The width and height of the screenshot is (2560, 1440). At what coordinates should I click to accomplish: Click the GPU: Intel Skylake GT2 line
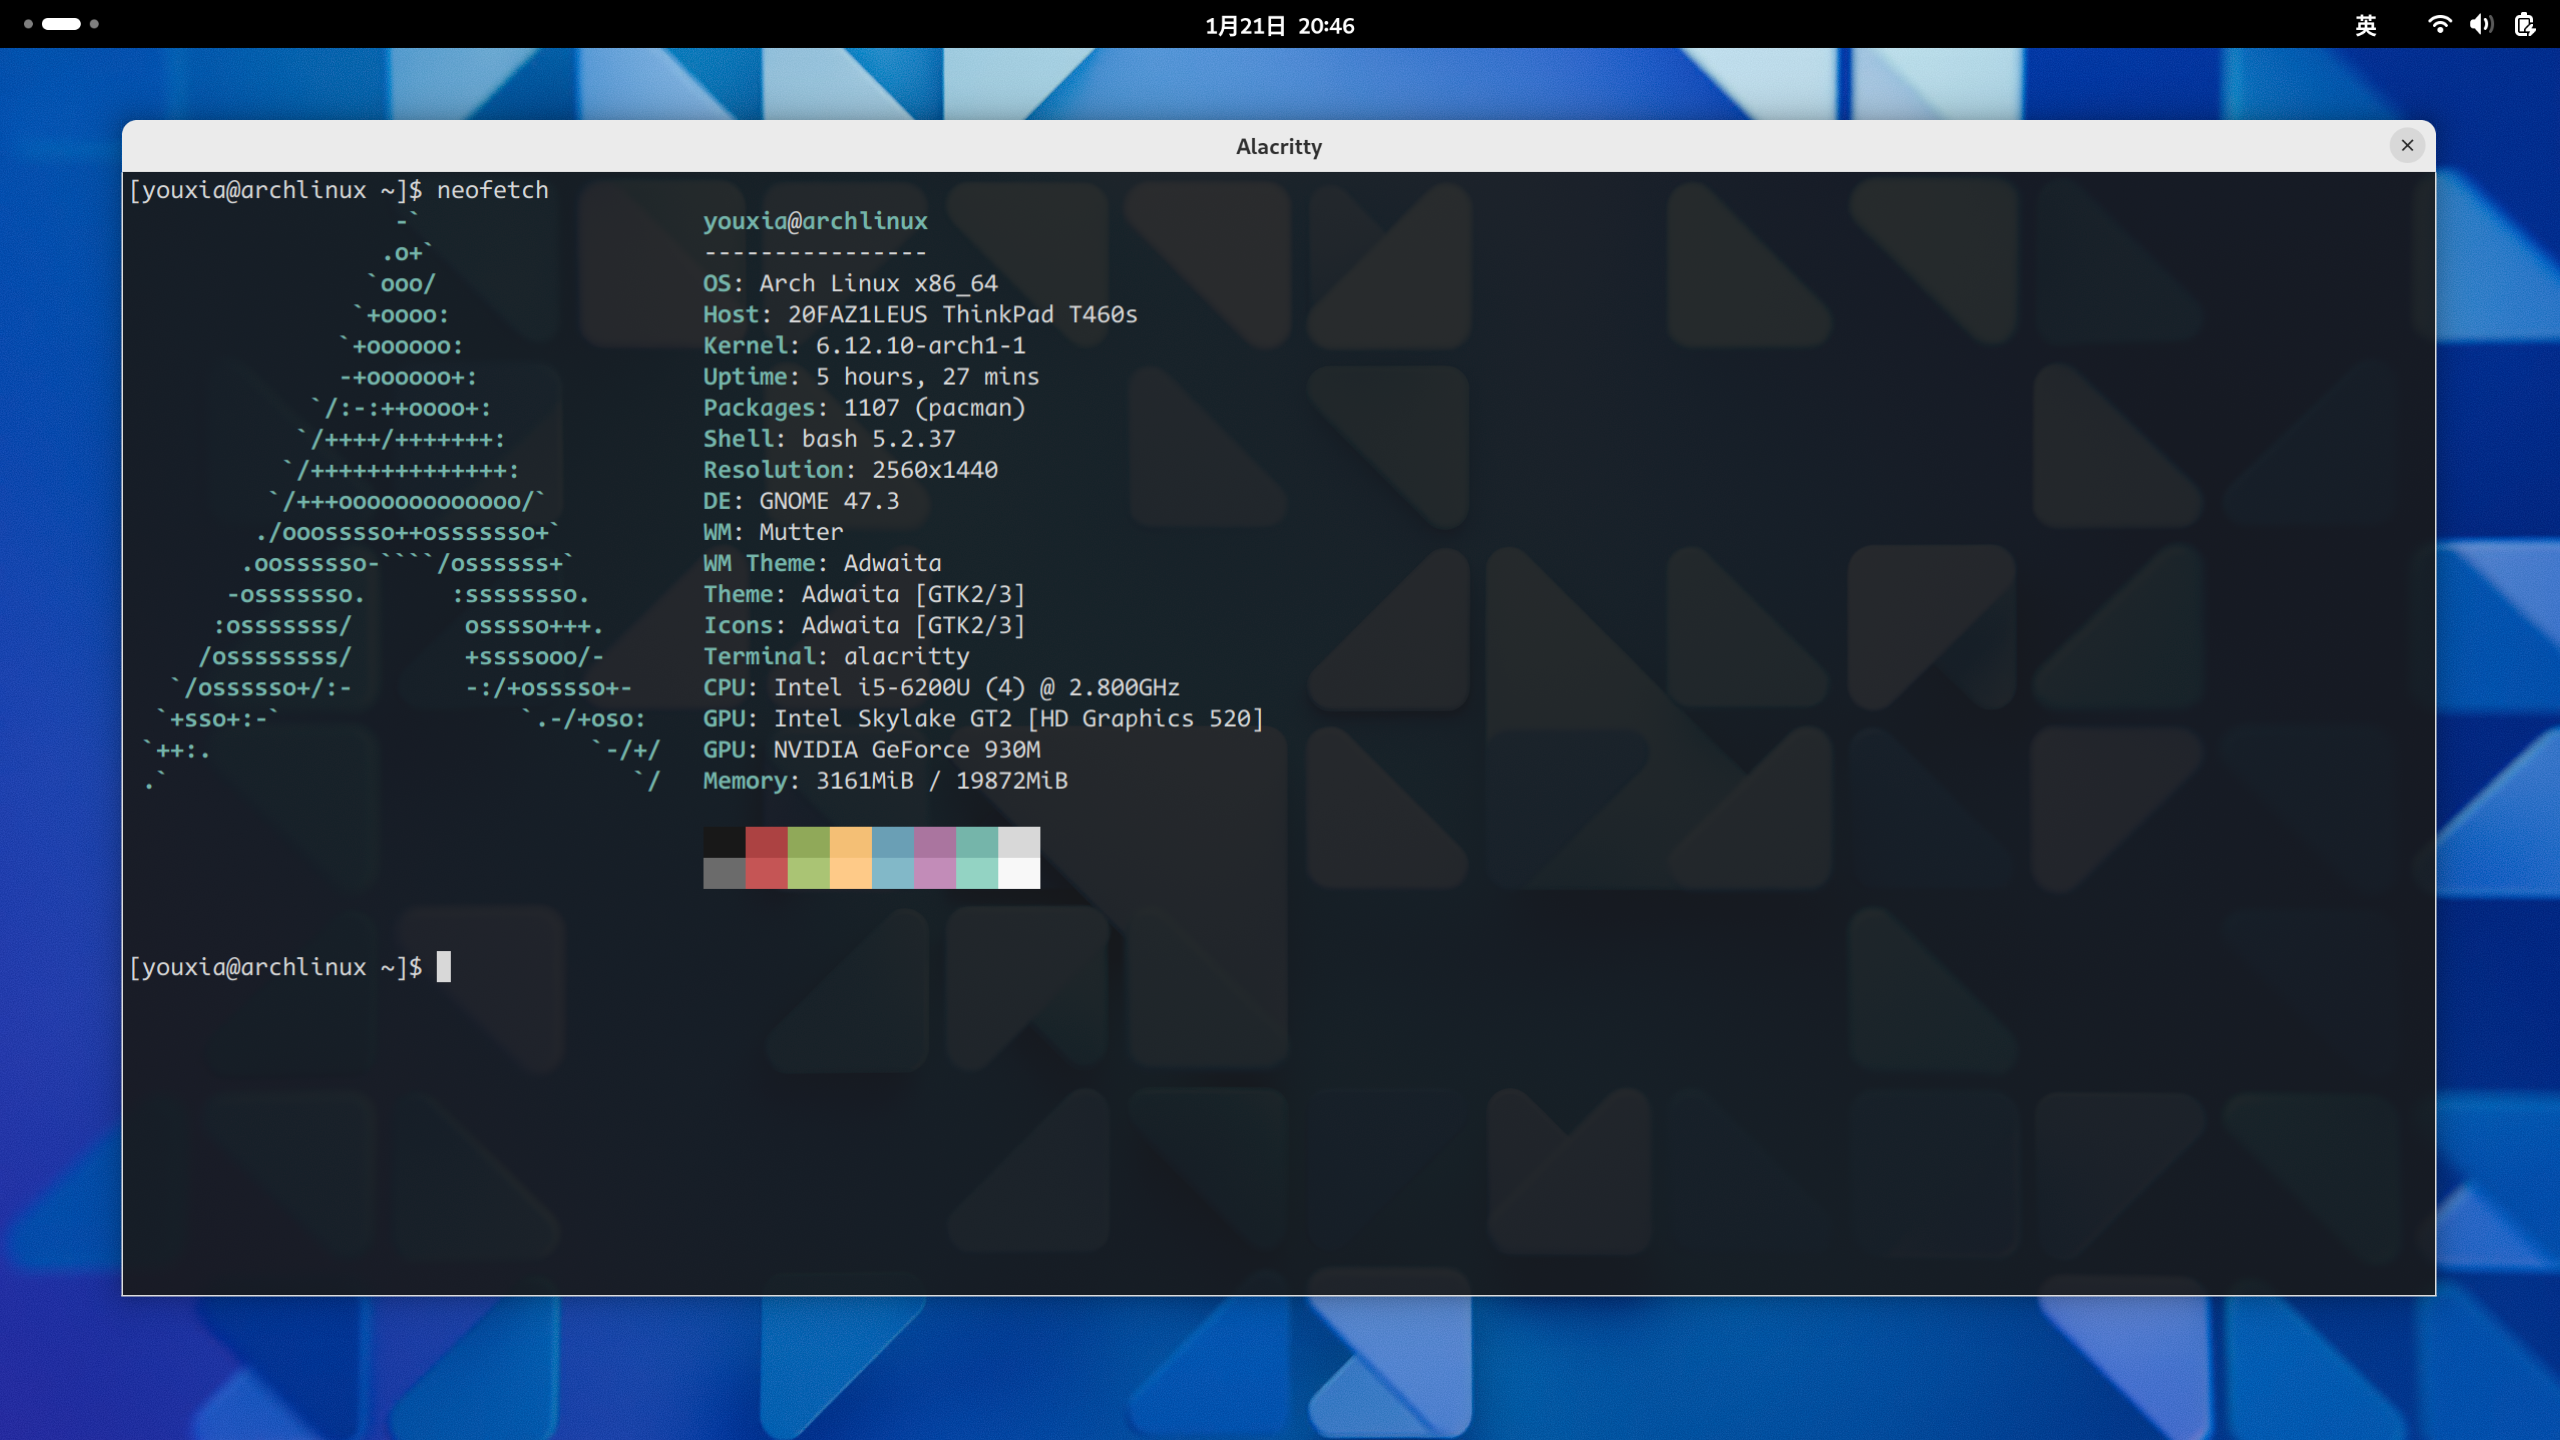983,718
